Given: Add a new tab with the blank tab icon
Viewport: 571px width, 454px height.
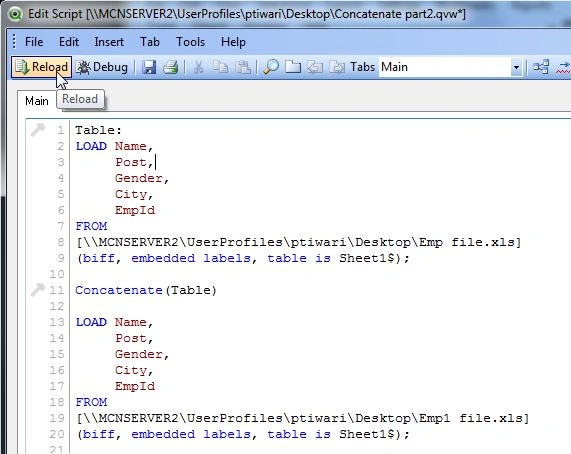Looking at the screenshot, I should [293, 67].
